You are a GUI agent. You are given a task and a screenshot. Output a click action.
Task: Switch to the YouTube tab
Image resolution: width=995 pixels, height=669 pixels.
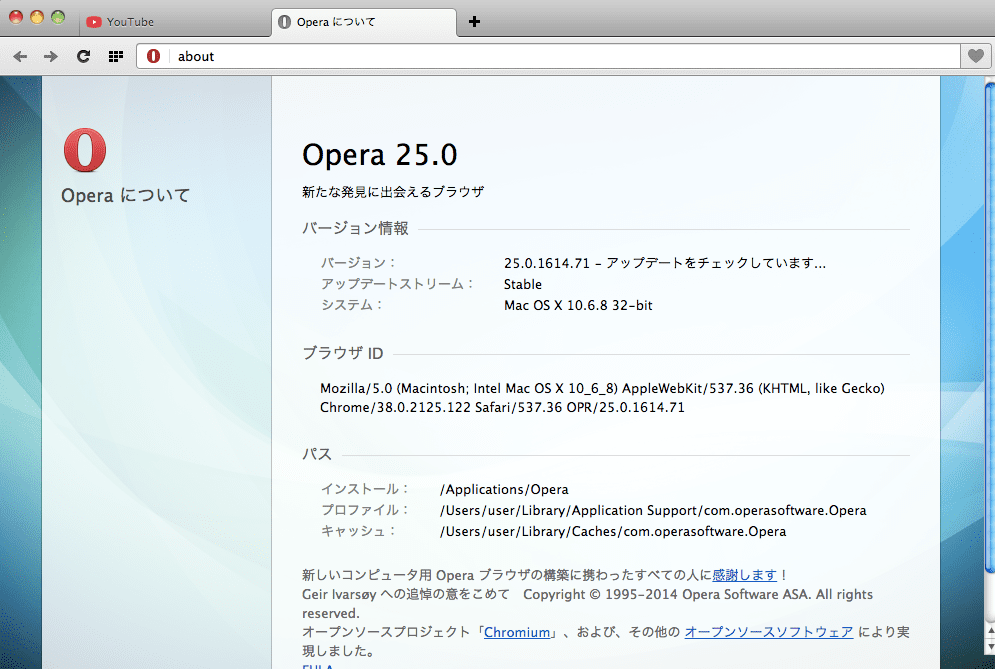pyautogui.click(x=175, y=22)
